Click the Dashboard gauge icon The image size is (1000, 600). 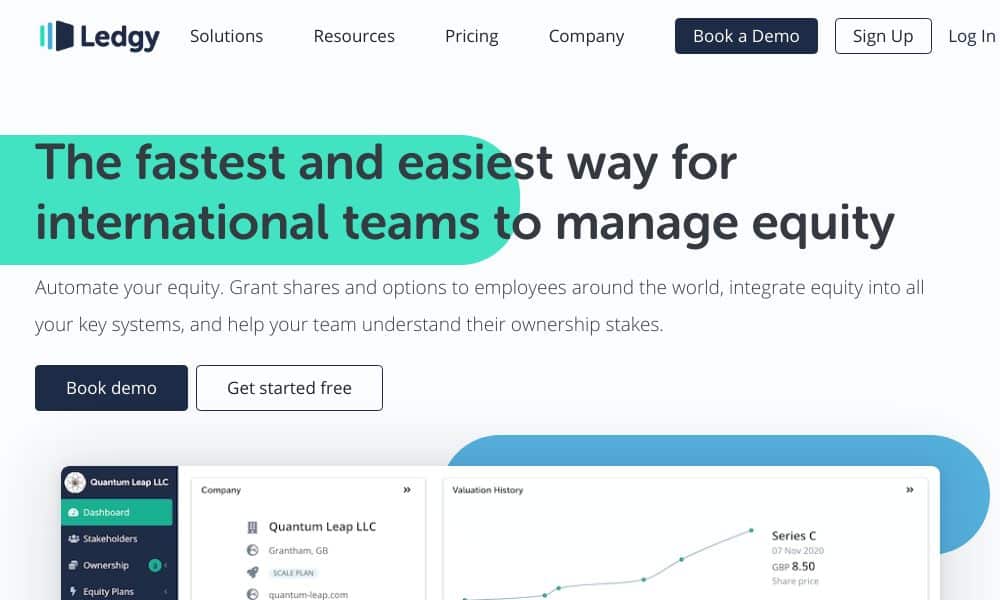click(x=73, y=512)
